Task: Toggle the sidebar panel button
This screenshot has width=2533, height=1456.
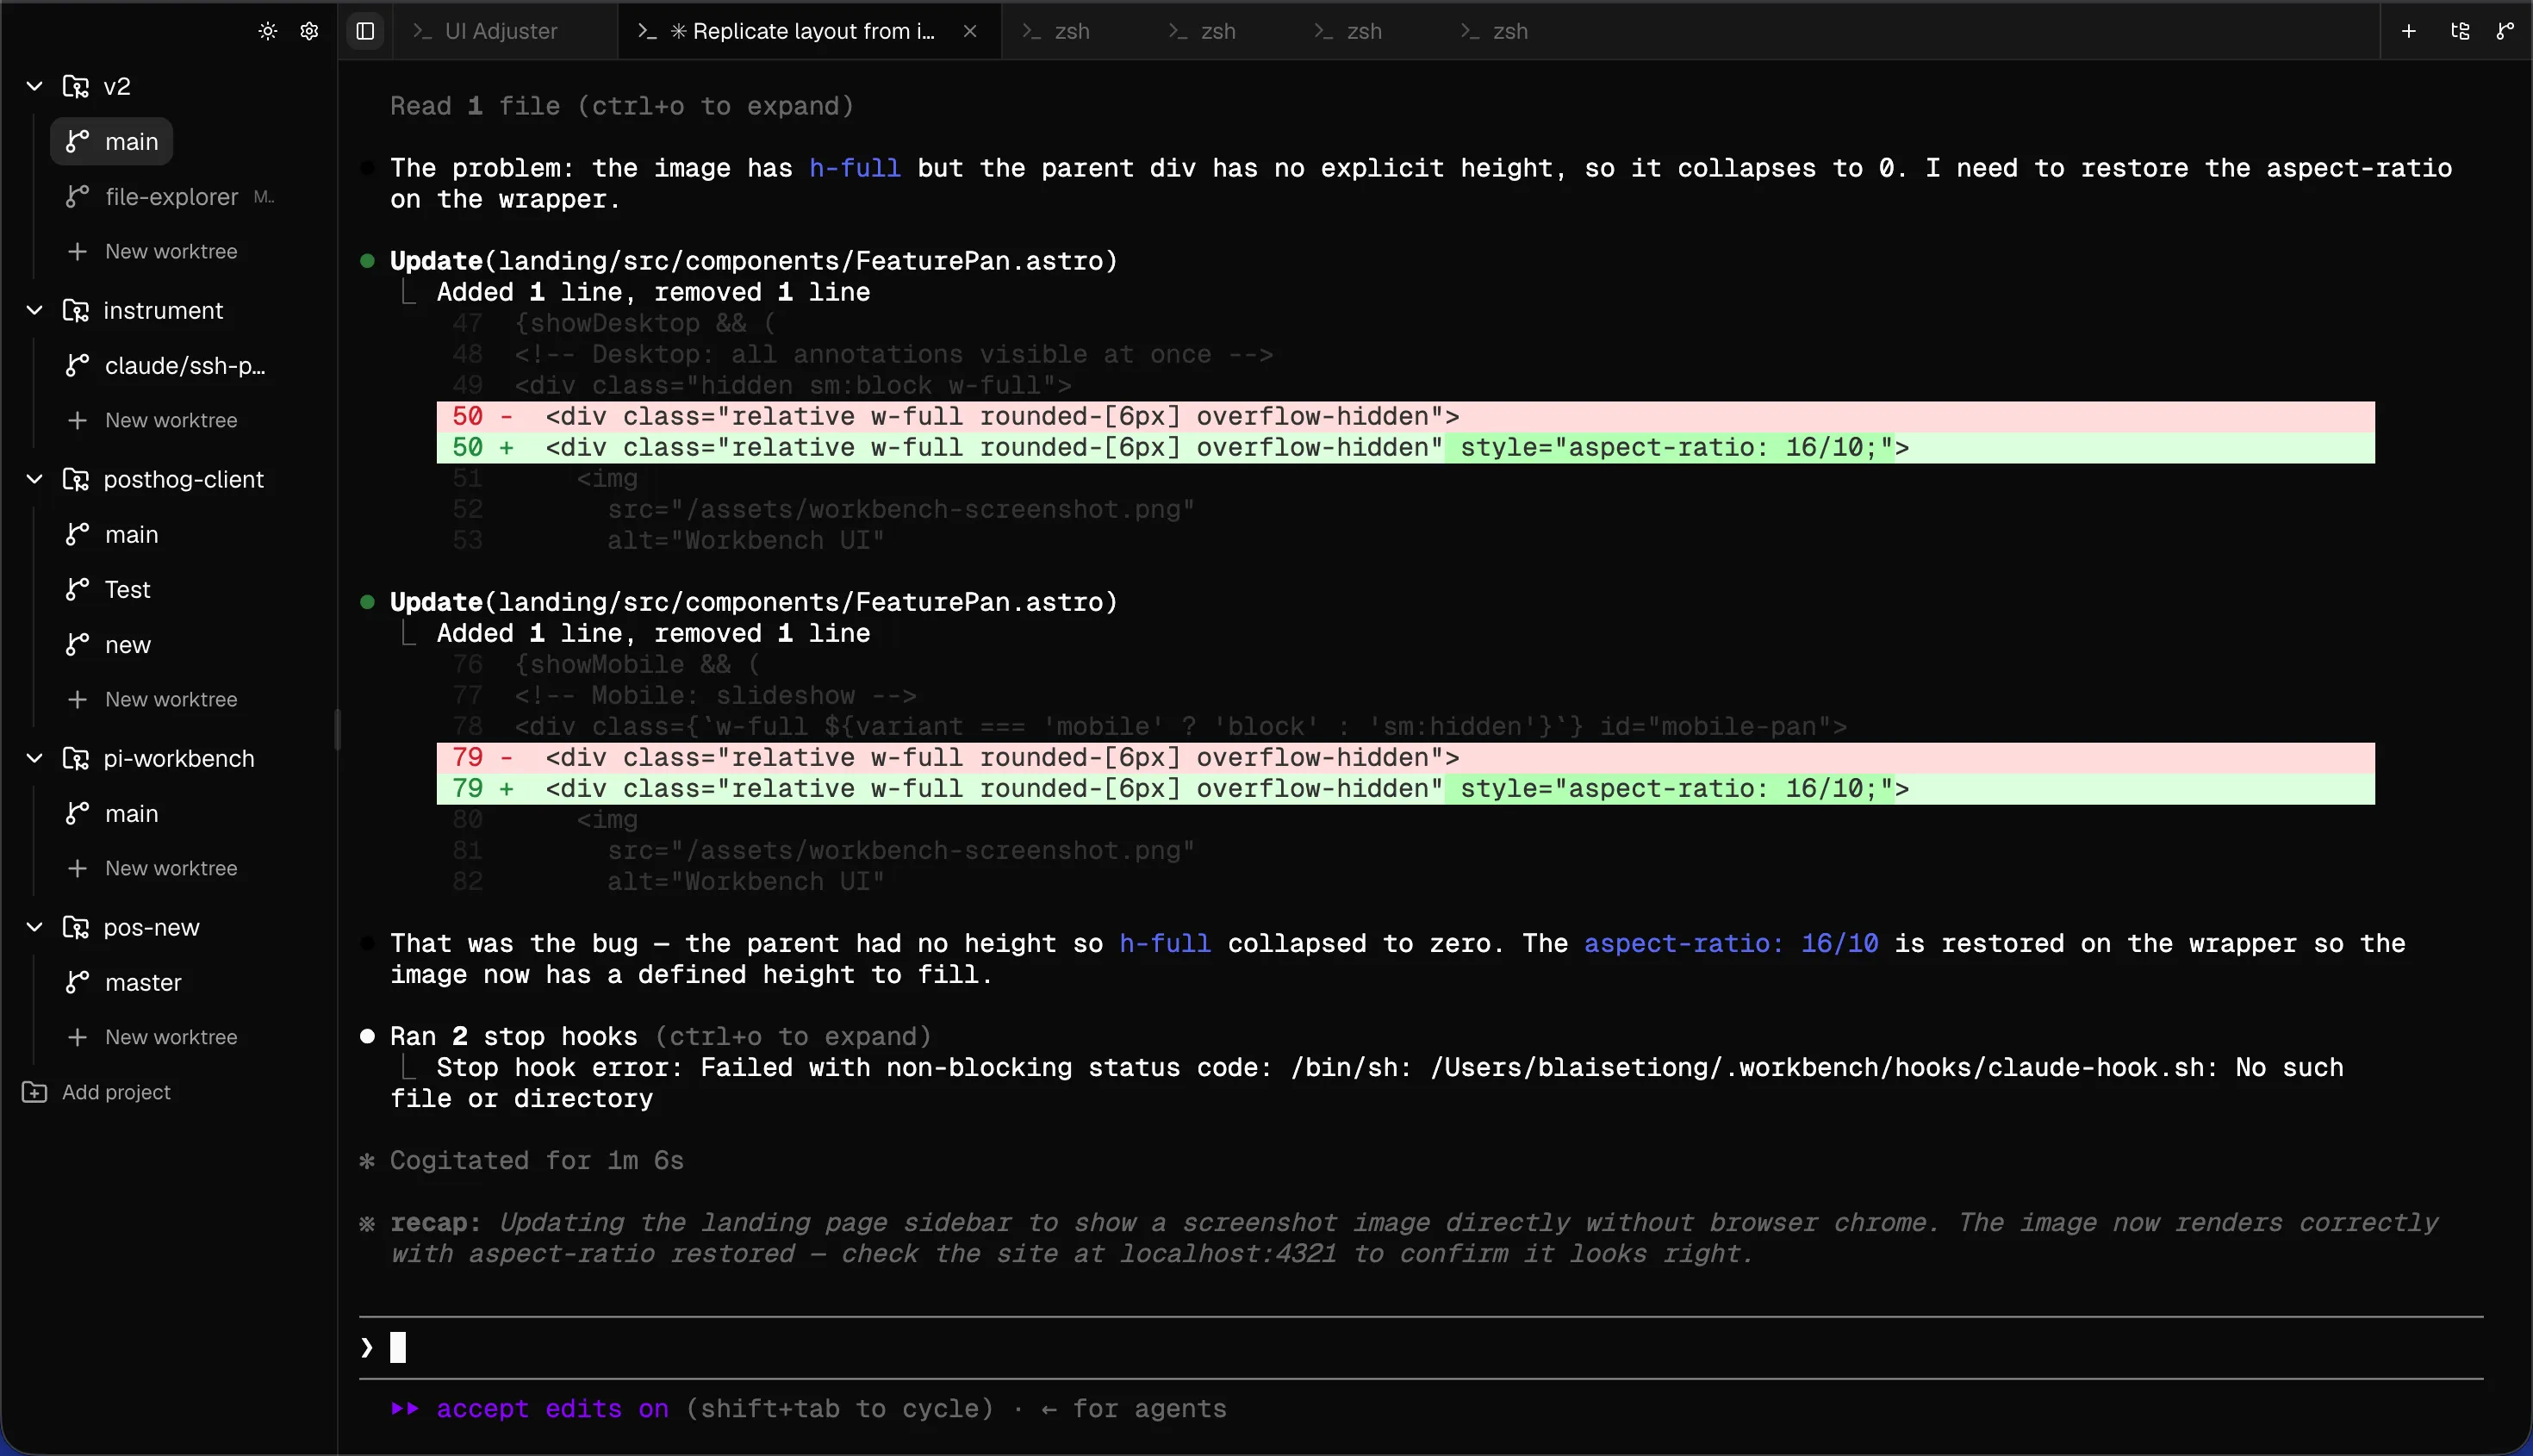Action: click(365, 31)
